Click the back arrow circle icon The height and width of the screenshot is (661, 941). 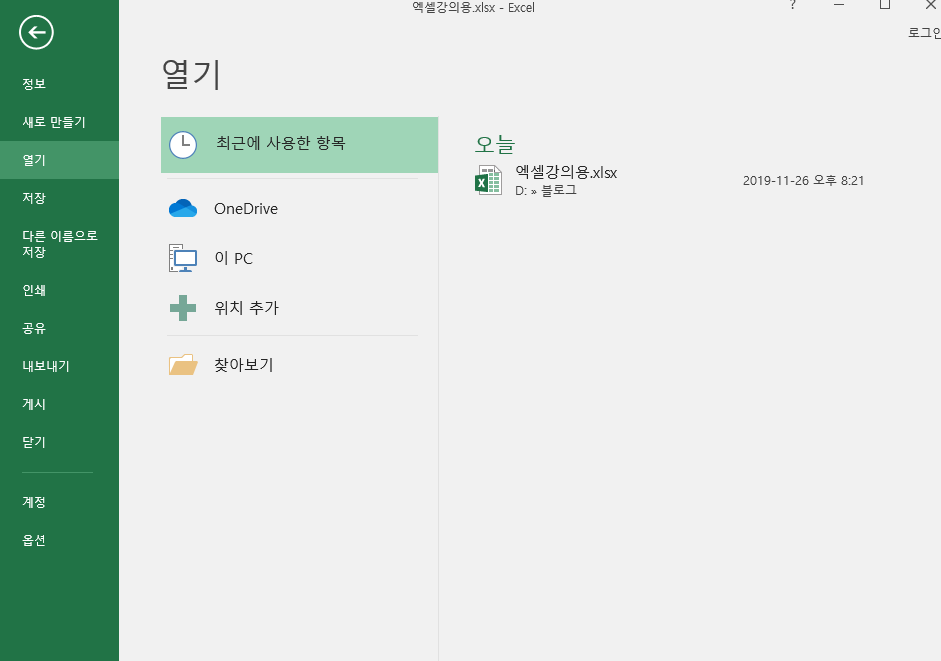36,32
